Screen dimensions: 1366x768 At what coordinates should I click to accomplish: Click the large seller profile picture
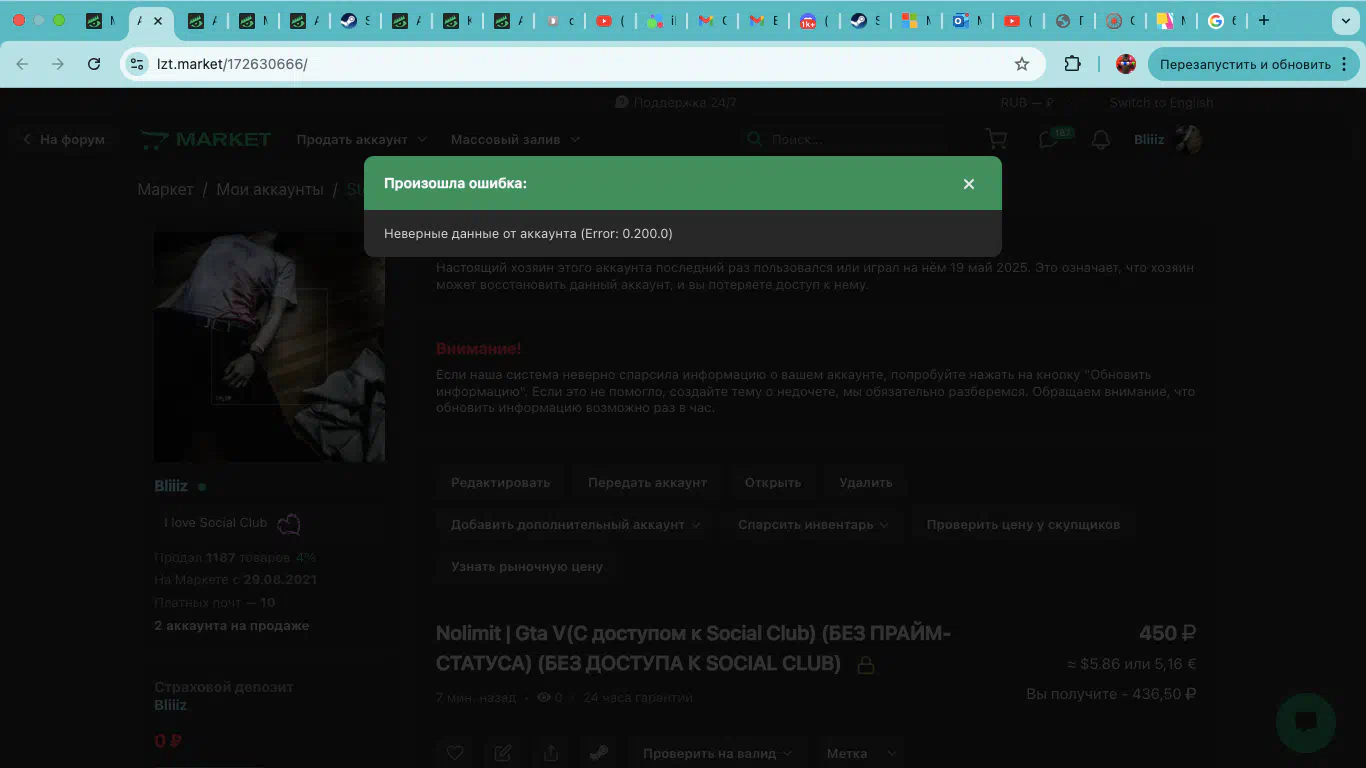tap(269, 347)
